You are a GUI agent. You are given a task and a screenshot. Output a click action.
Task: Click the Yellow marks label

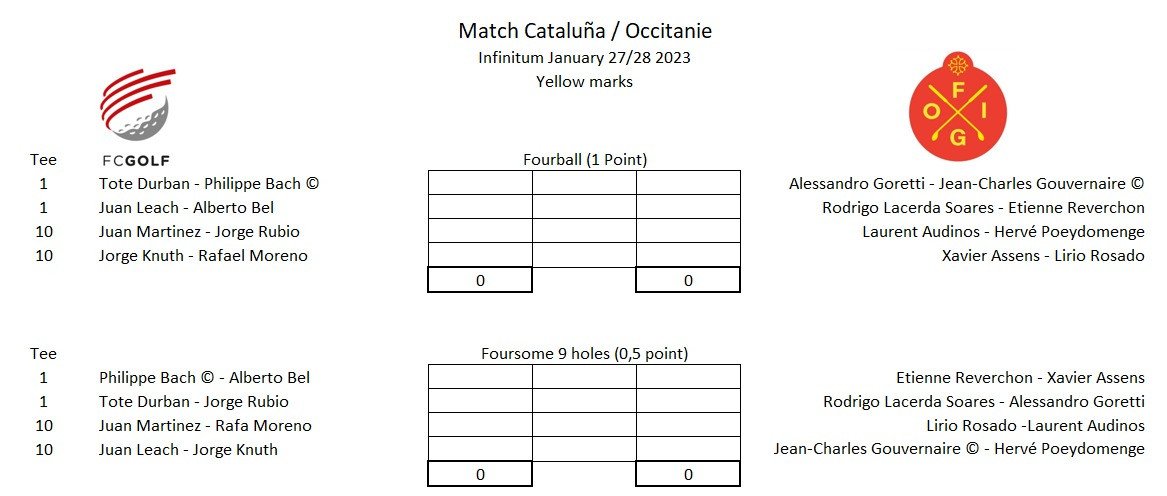[x=584, y=81]
